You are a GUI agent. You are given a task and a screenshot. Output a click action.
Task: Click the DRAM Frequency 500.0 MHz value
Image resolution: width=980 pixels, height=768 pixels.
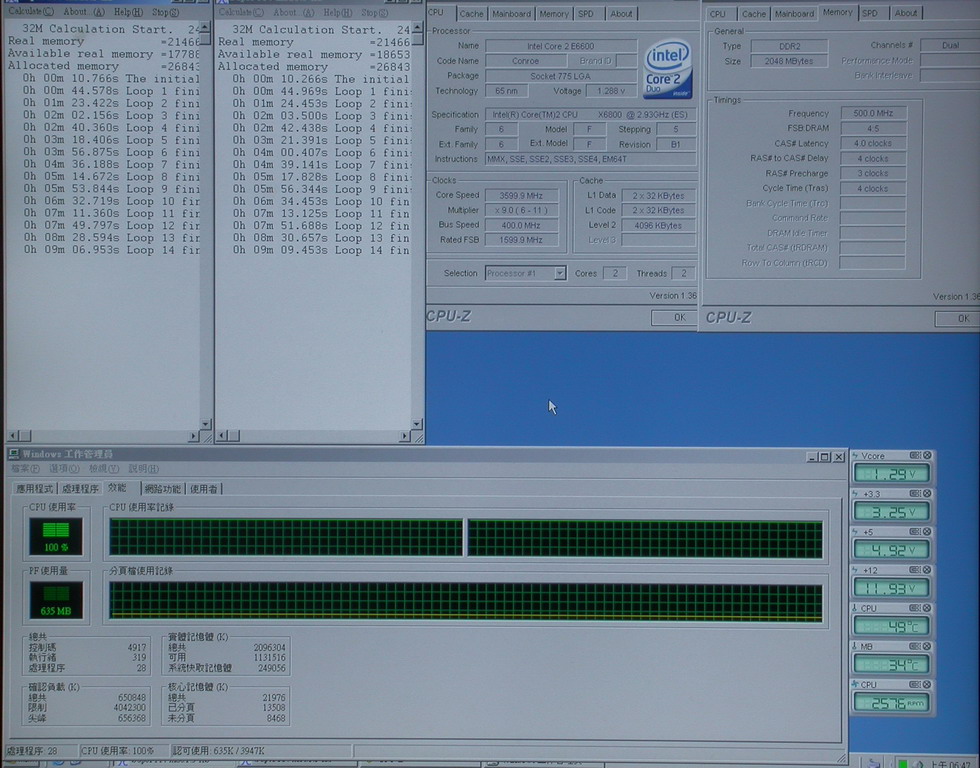(873, 113)
